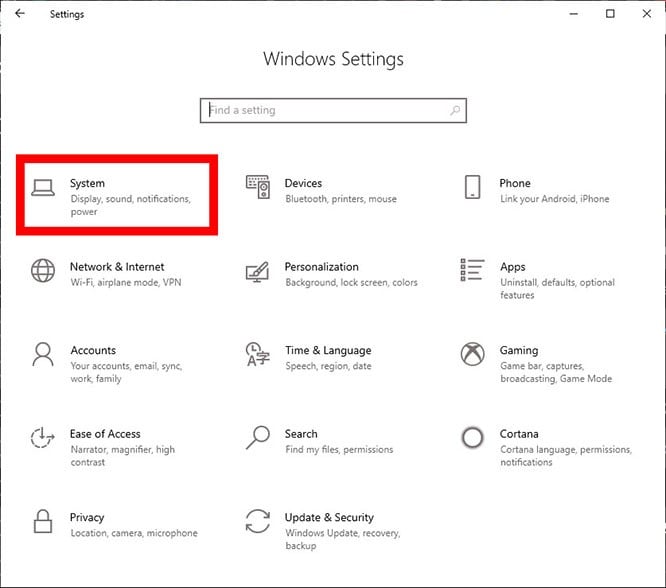666x588 pixels.
Task: Click the Phone handset icon
Action: click(x=472, y=187)
